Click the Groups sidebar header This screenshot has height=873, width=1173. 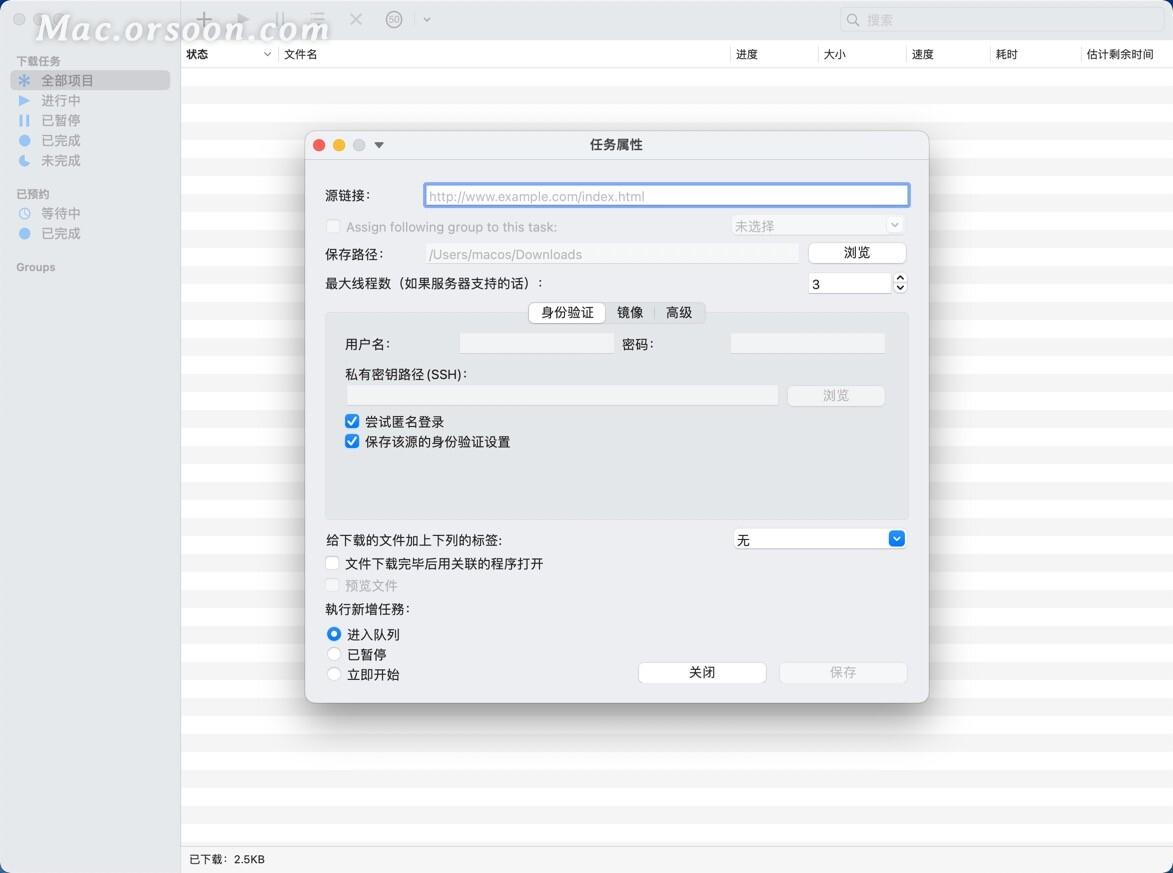(x=36, y=267)
